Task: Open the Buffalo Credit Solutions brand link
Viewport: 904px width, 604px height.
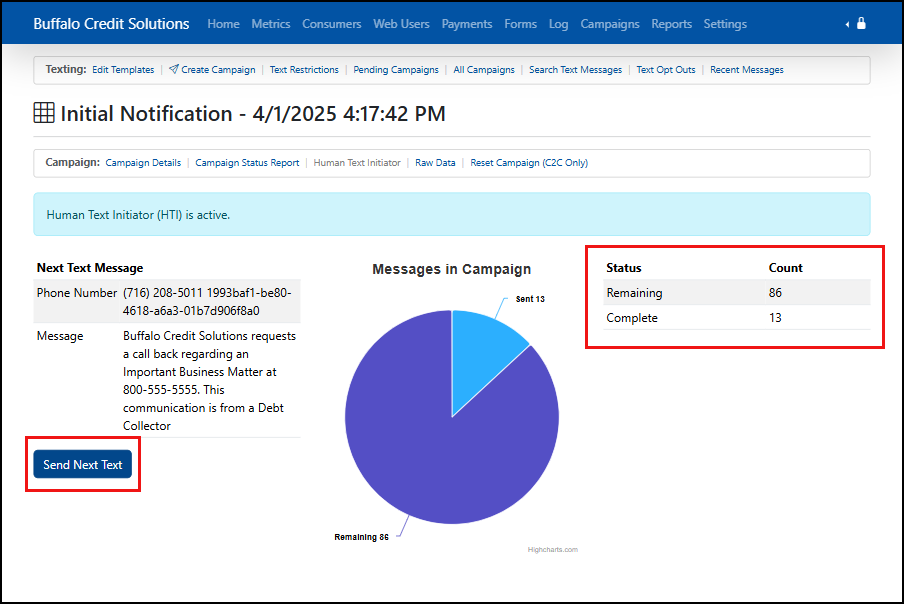Action: pos(111,24)
